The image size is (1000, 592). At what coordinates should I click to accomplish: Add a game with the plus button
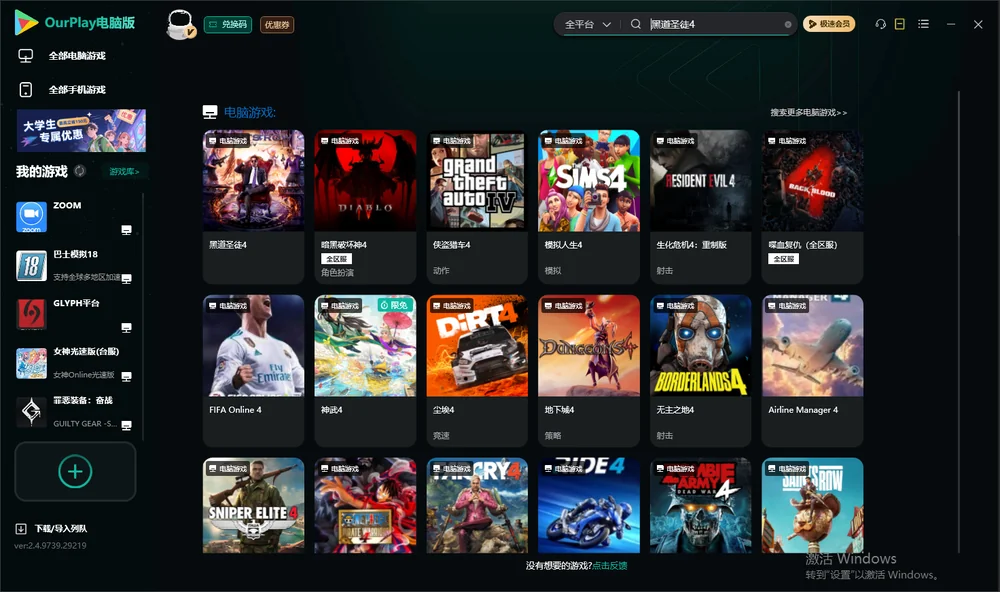tap(75, 471)
